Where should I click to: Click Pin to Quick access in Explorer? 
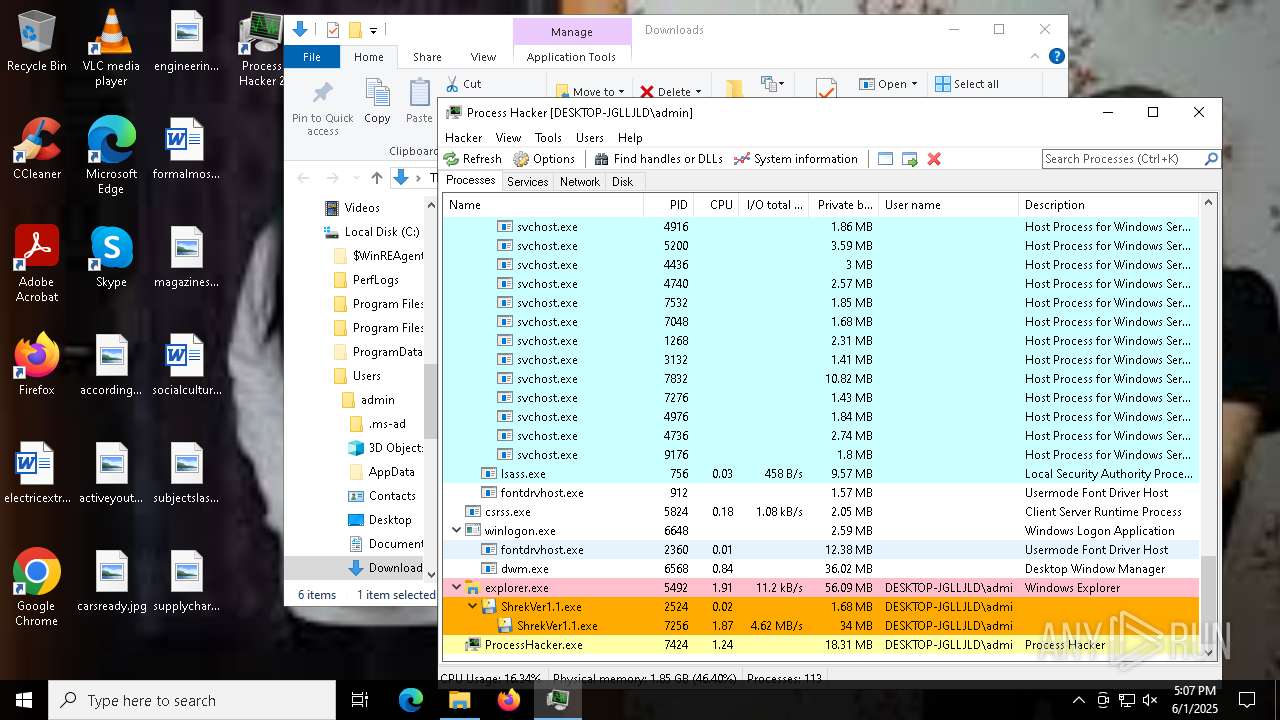[323, 108]
